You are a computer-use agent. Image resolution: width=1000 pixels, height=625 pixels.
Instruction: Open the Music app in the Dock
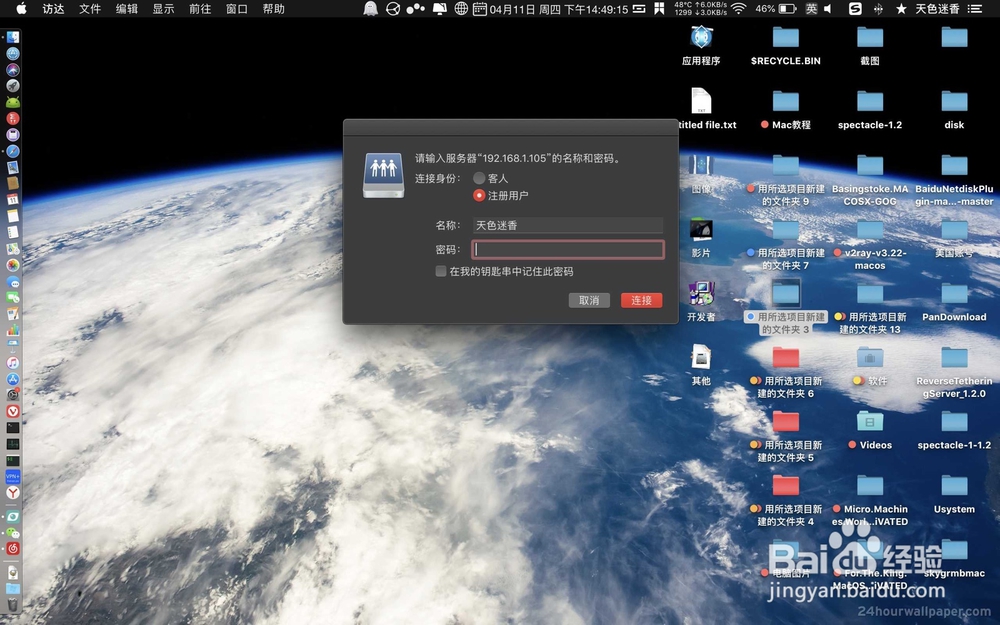click(x=13, y=362)
